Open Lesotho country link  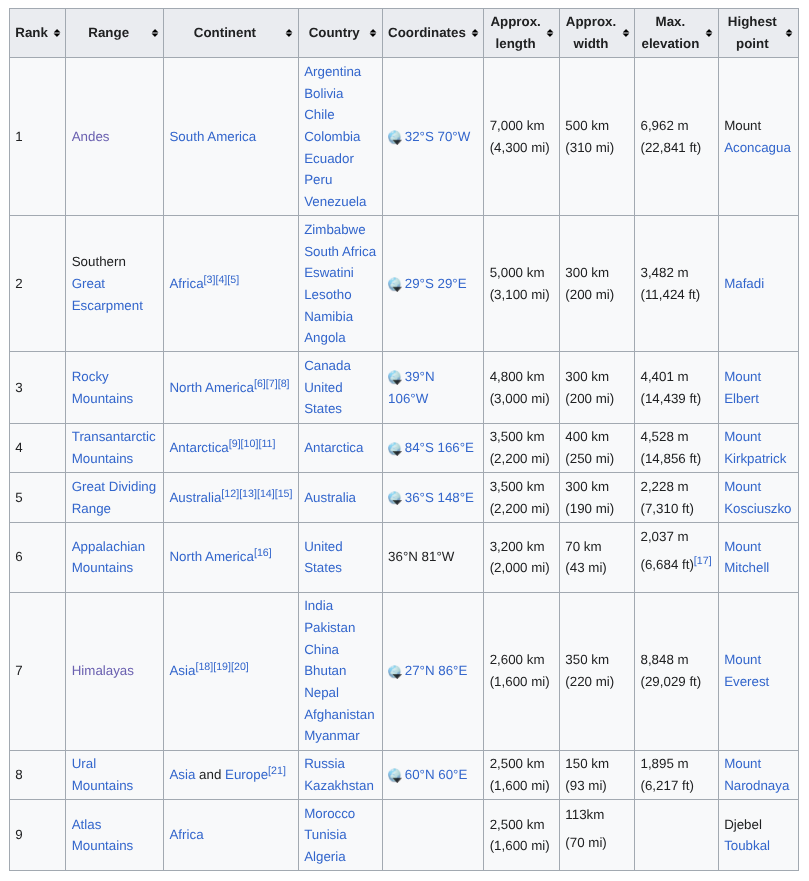pyautogui.click(x=328, y=295)
